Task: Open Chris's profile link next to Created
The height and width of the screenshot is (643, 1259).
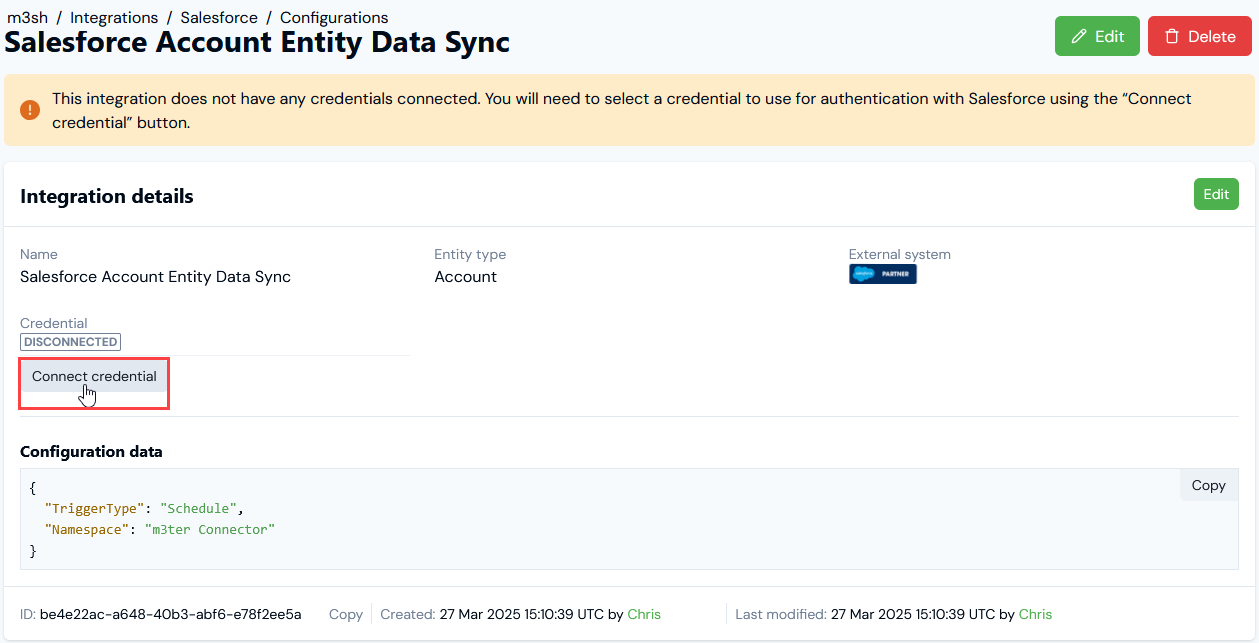Action: [644, 614]
